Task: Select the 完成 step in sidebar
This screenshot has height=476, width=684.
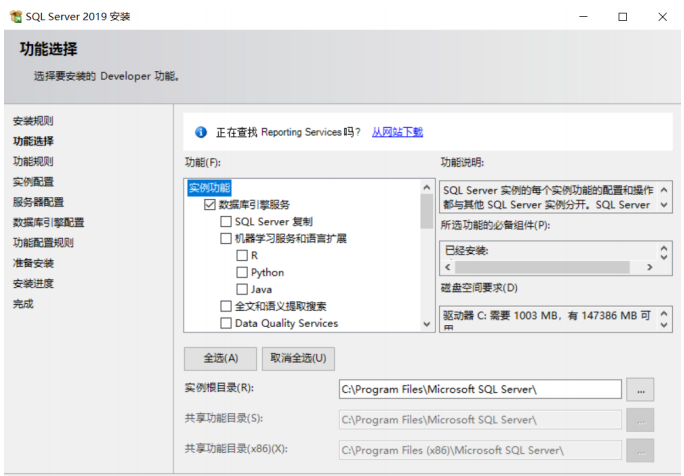Action: point(23,304)
